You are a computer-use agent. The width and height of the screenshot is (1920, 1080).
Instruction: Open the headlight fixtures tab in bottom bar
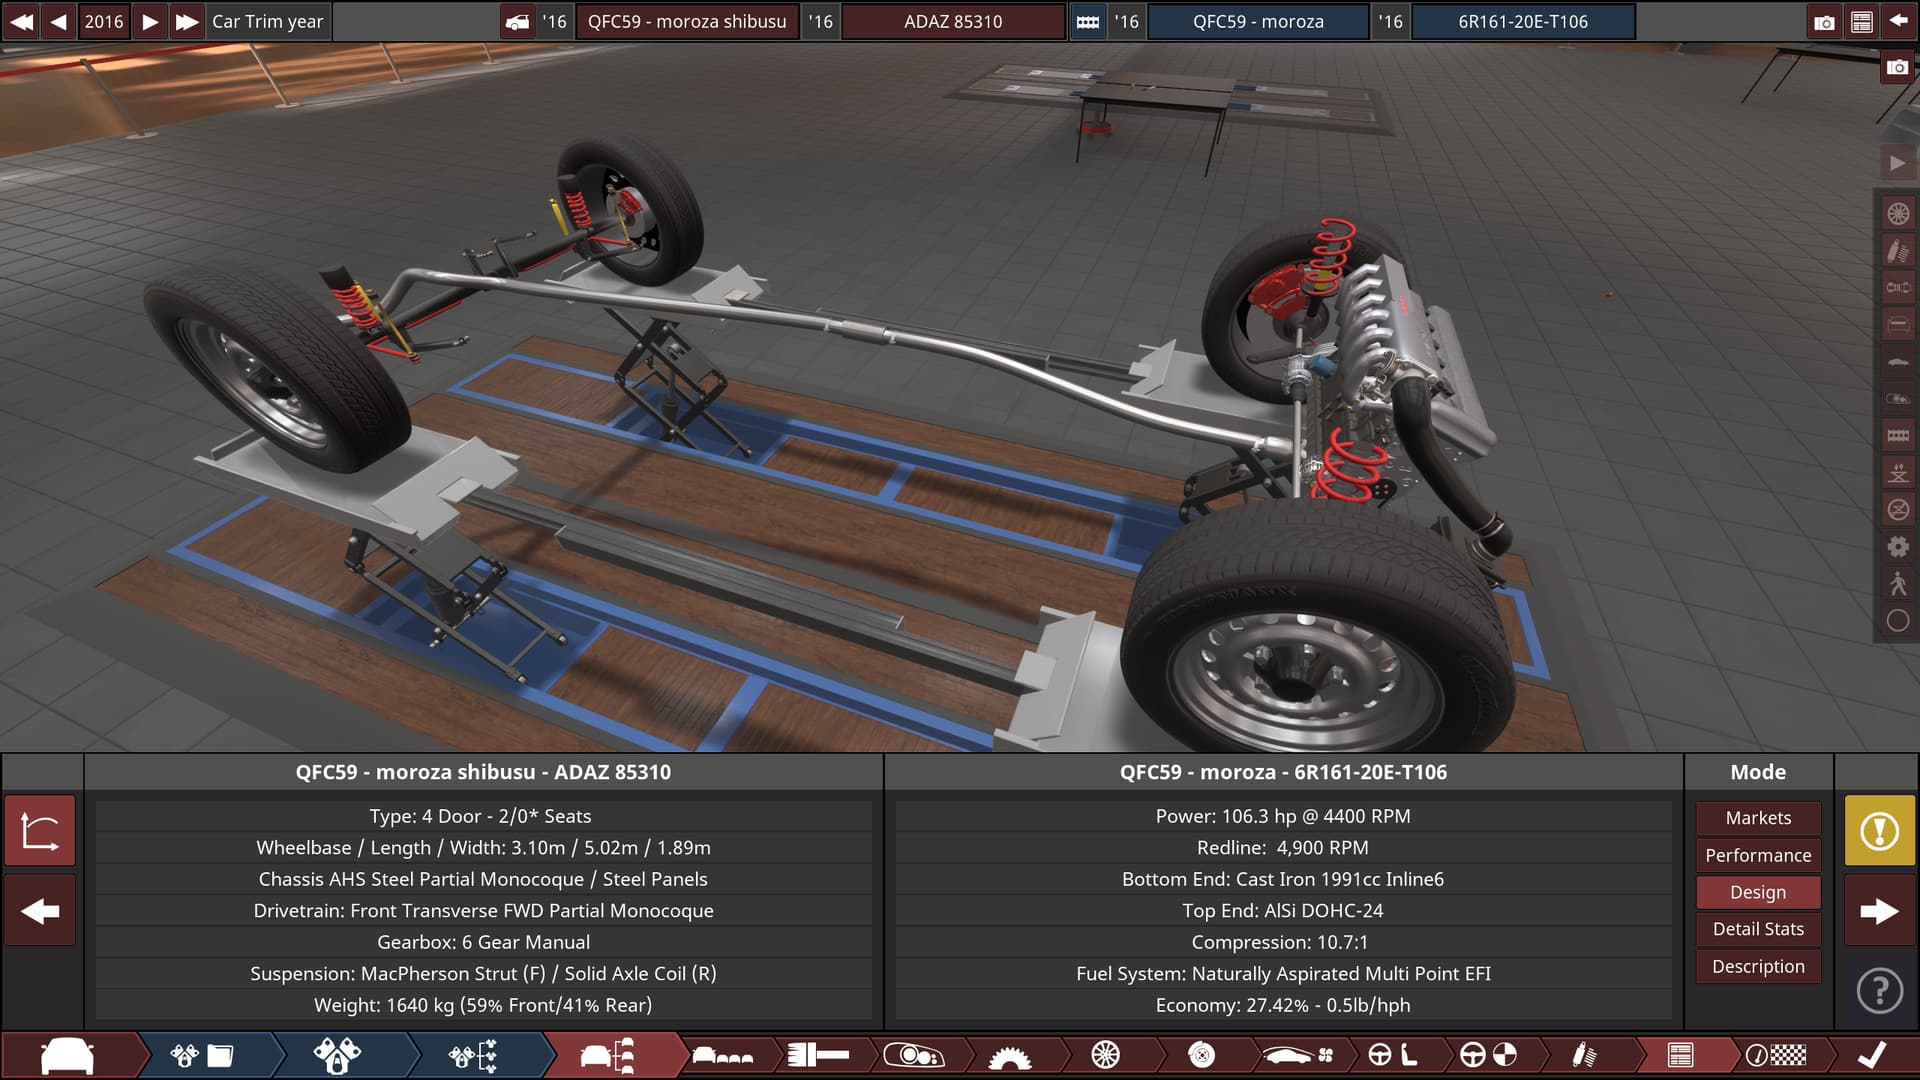tap(913, 1055)
